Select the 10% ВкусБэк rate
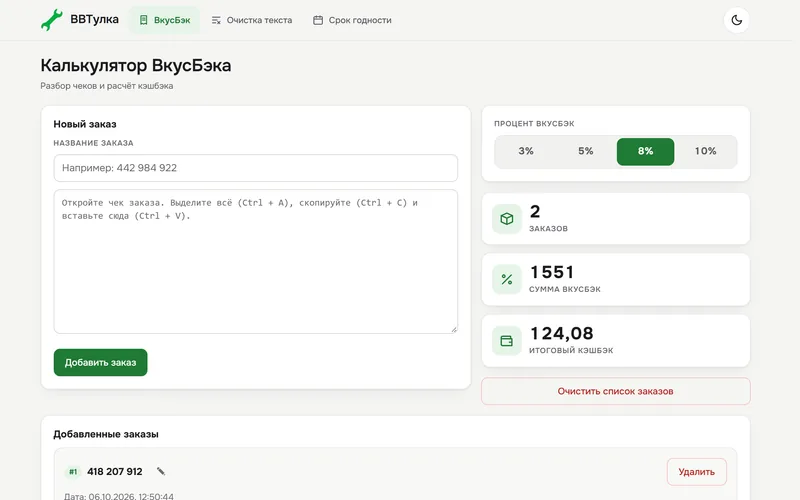This screenshot has height=500, width=800. 705,151
